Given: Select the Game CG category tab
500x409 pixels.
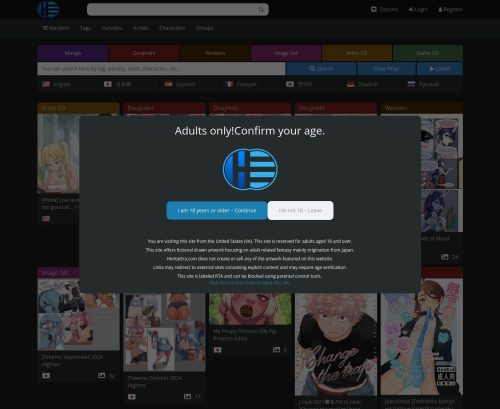Looking at the screenshot, I should click(428, 53).
